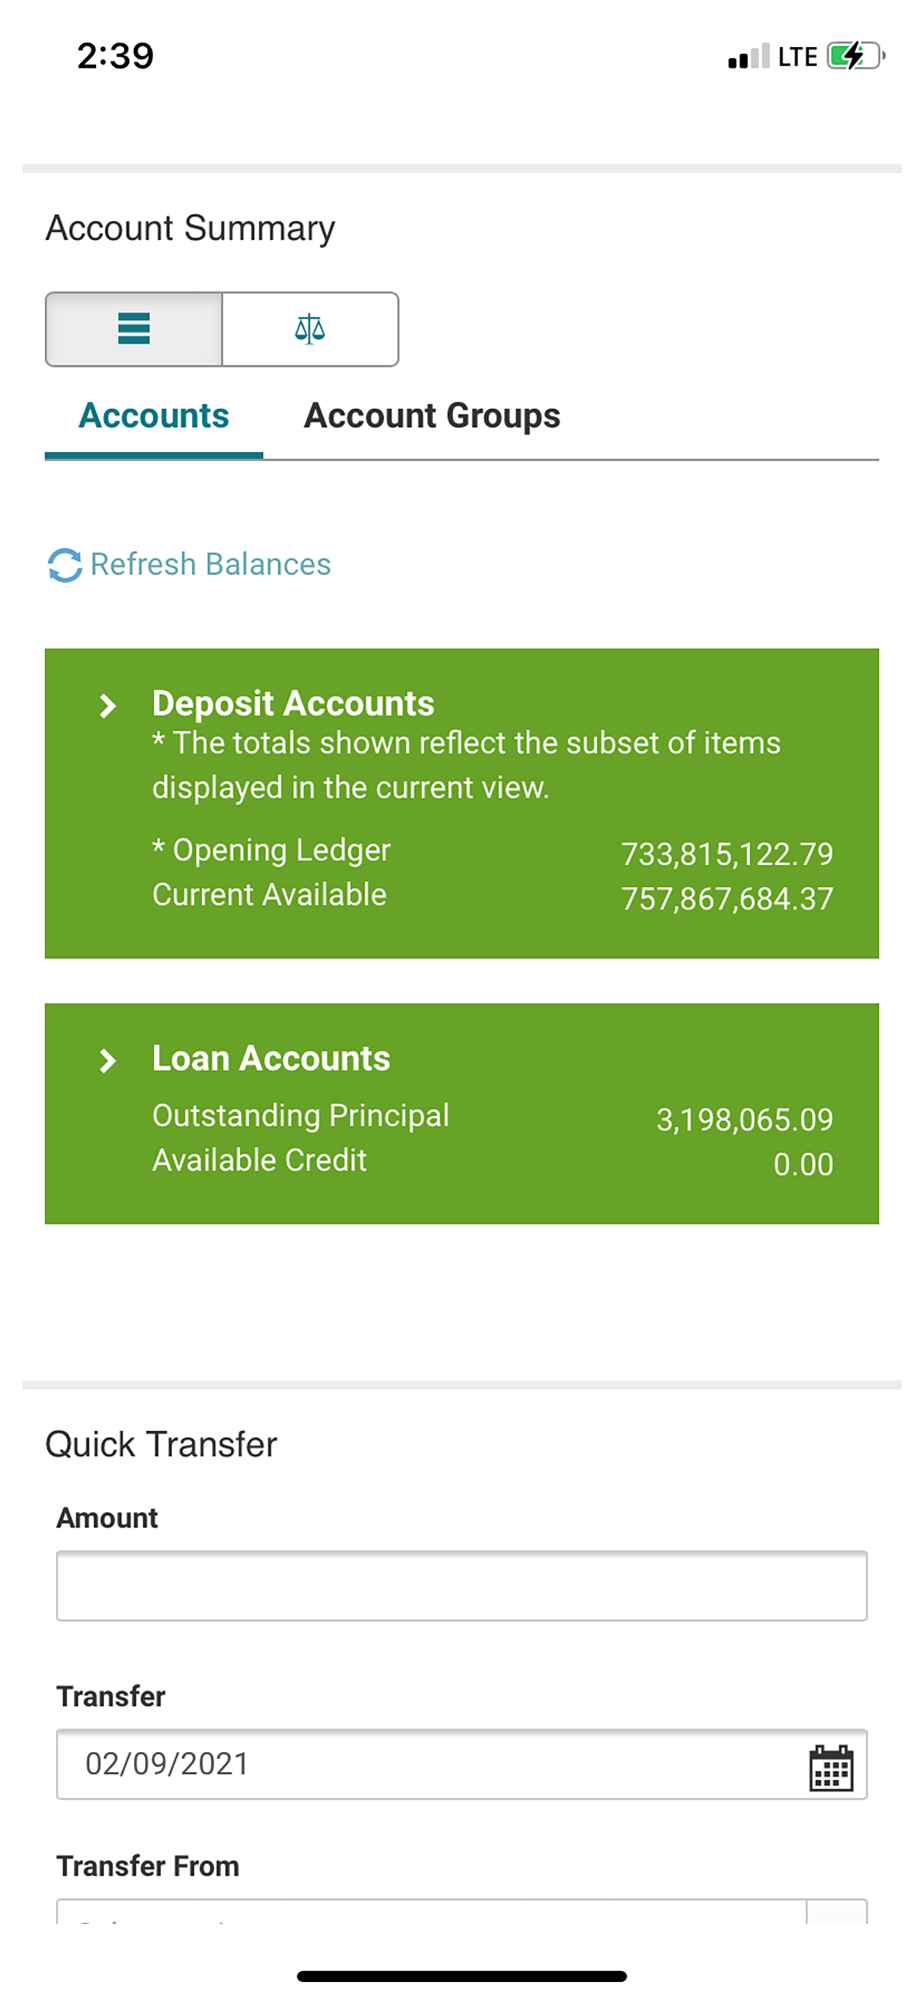
Task: Tap the Outstanding Principal amount
Action: click(745, 1120)
